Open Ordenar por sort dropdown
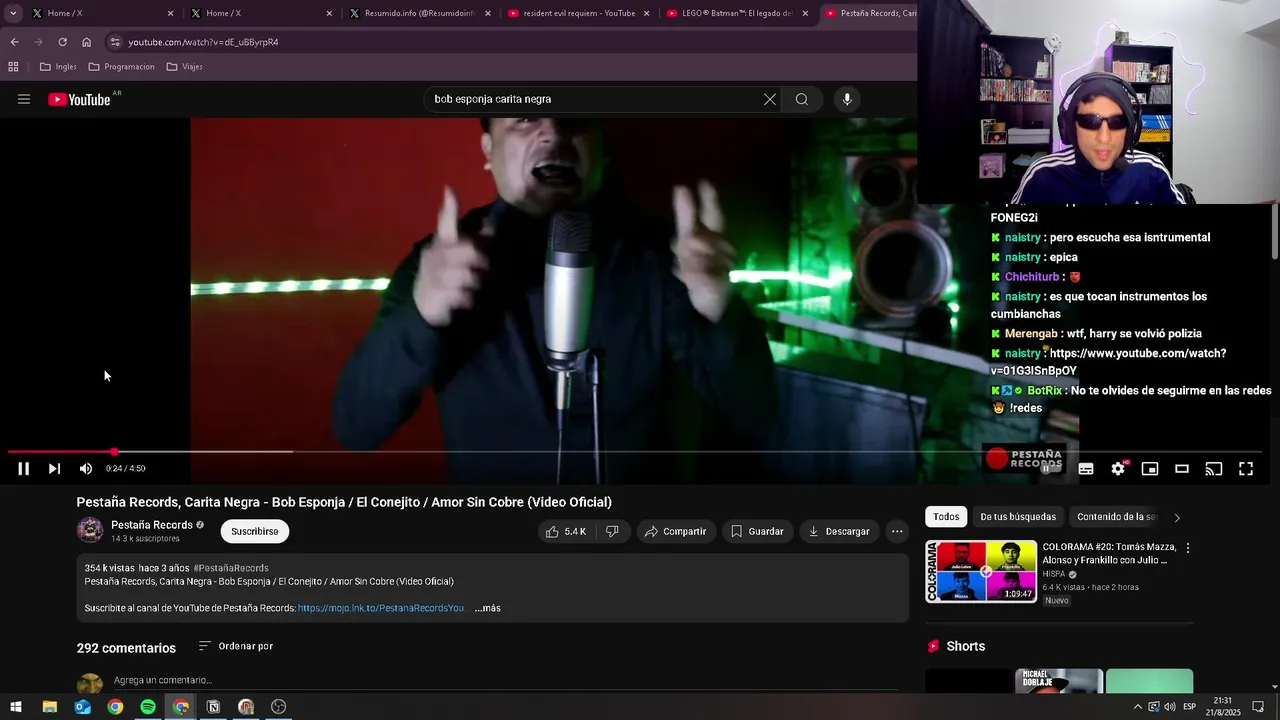Image resolution: width=1280 pixels, height=720 pixels. pyautogui.click(x=236, y=646)
